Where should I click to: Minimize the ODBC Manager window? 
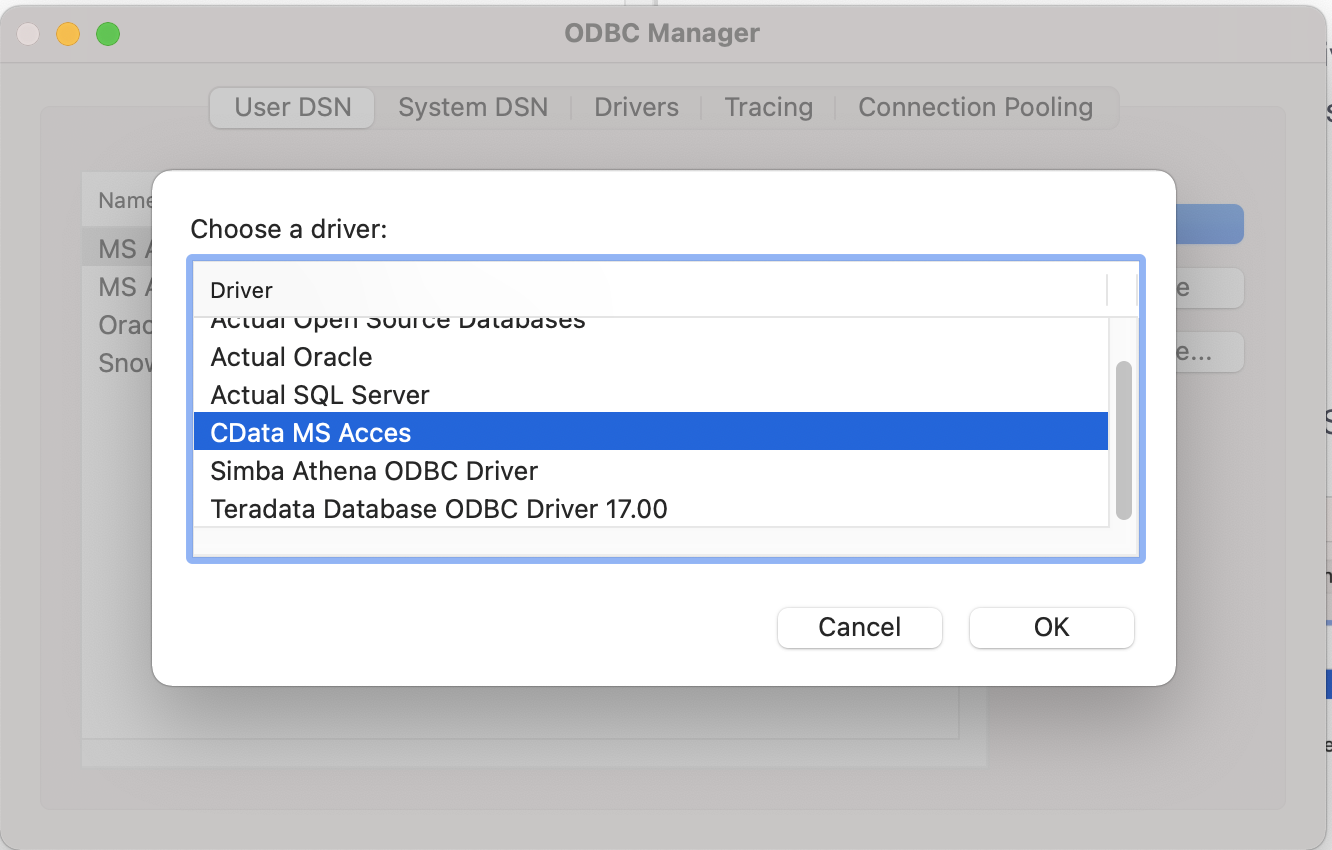pyautogui.click(x=68, y=34)
